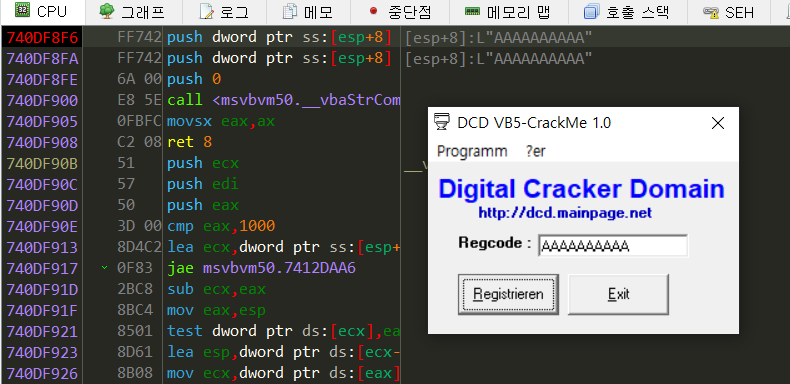Select address 740DF90B
The height and width of the screenshot is (384, 790).
[x=42, y=163]
